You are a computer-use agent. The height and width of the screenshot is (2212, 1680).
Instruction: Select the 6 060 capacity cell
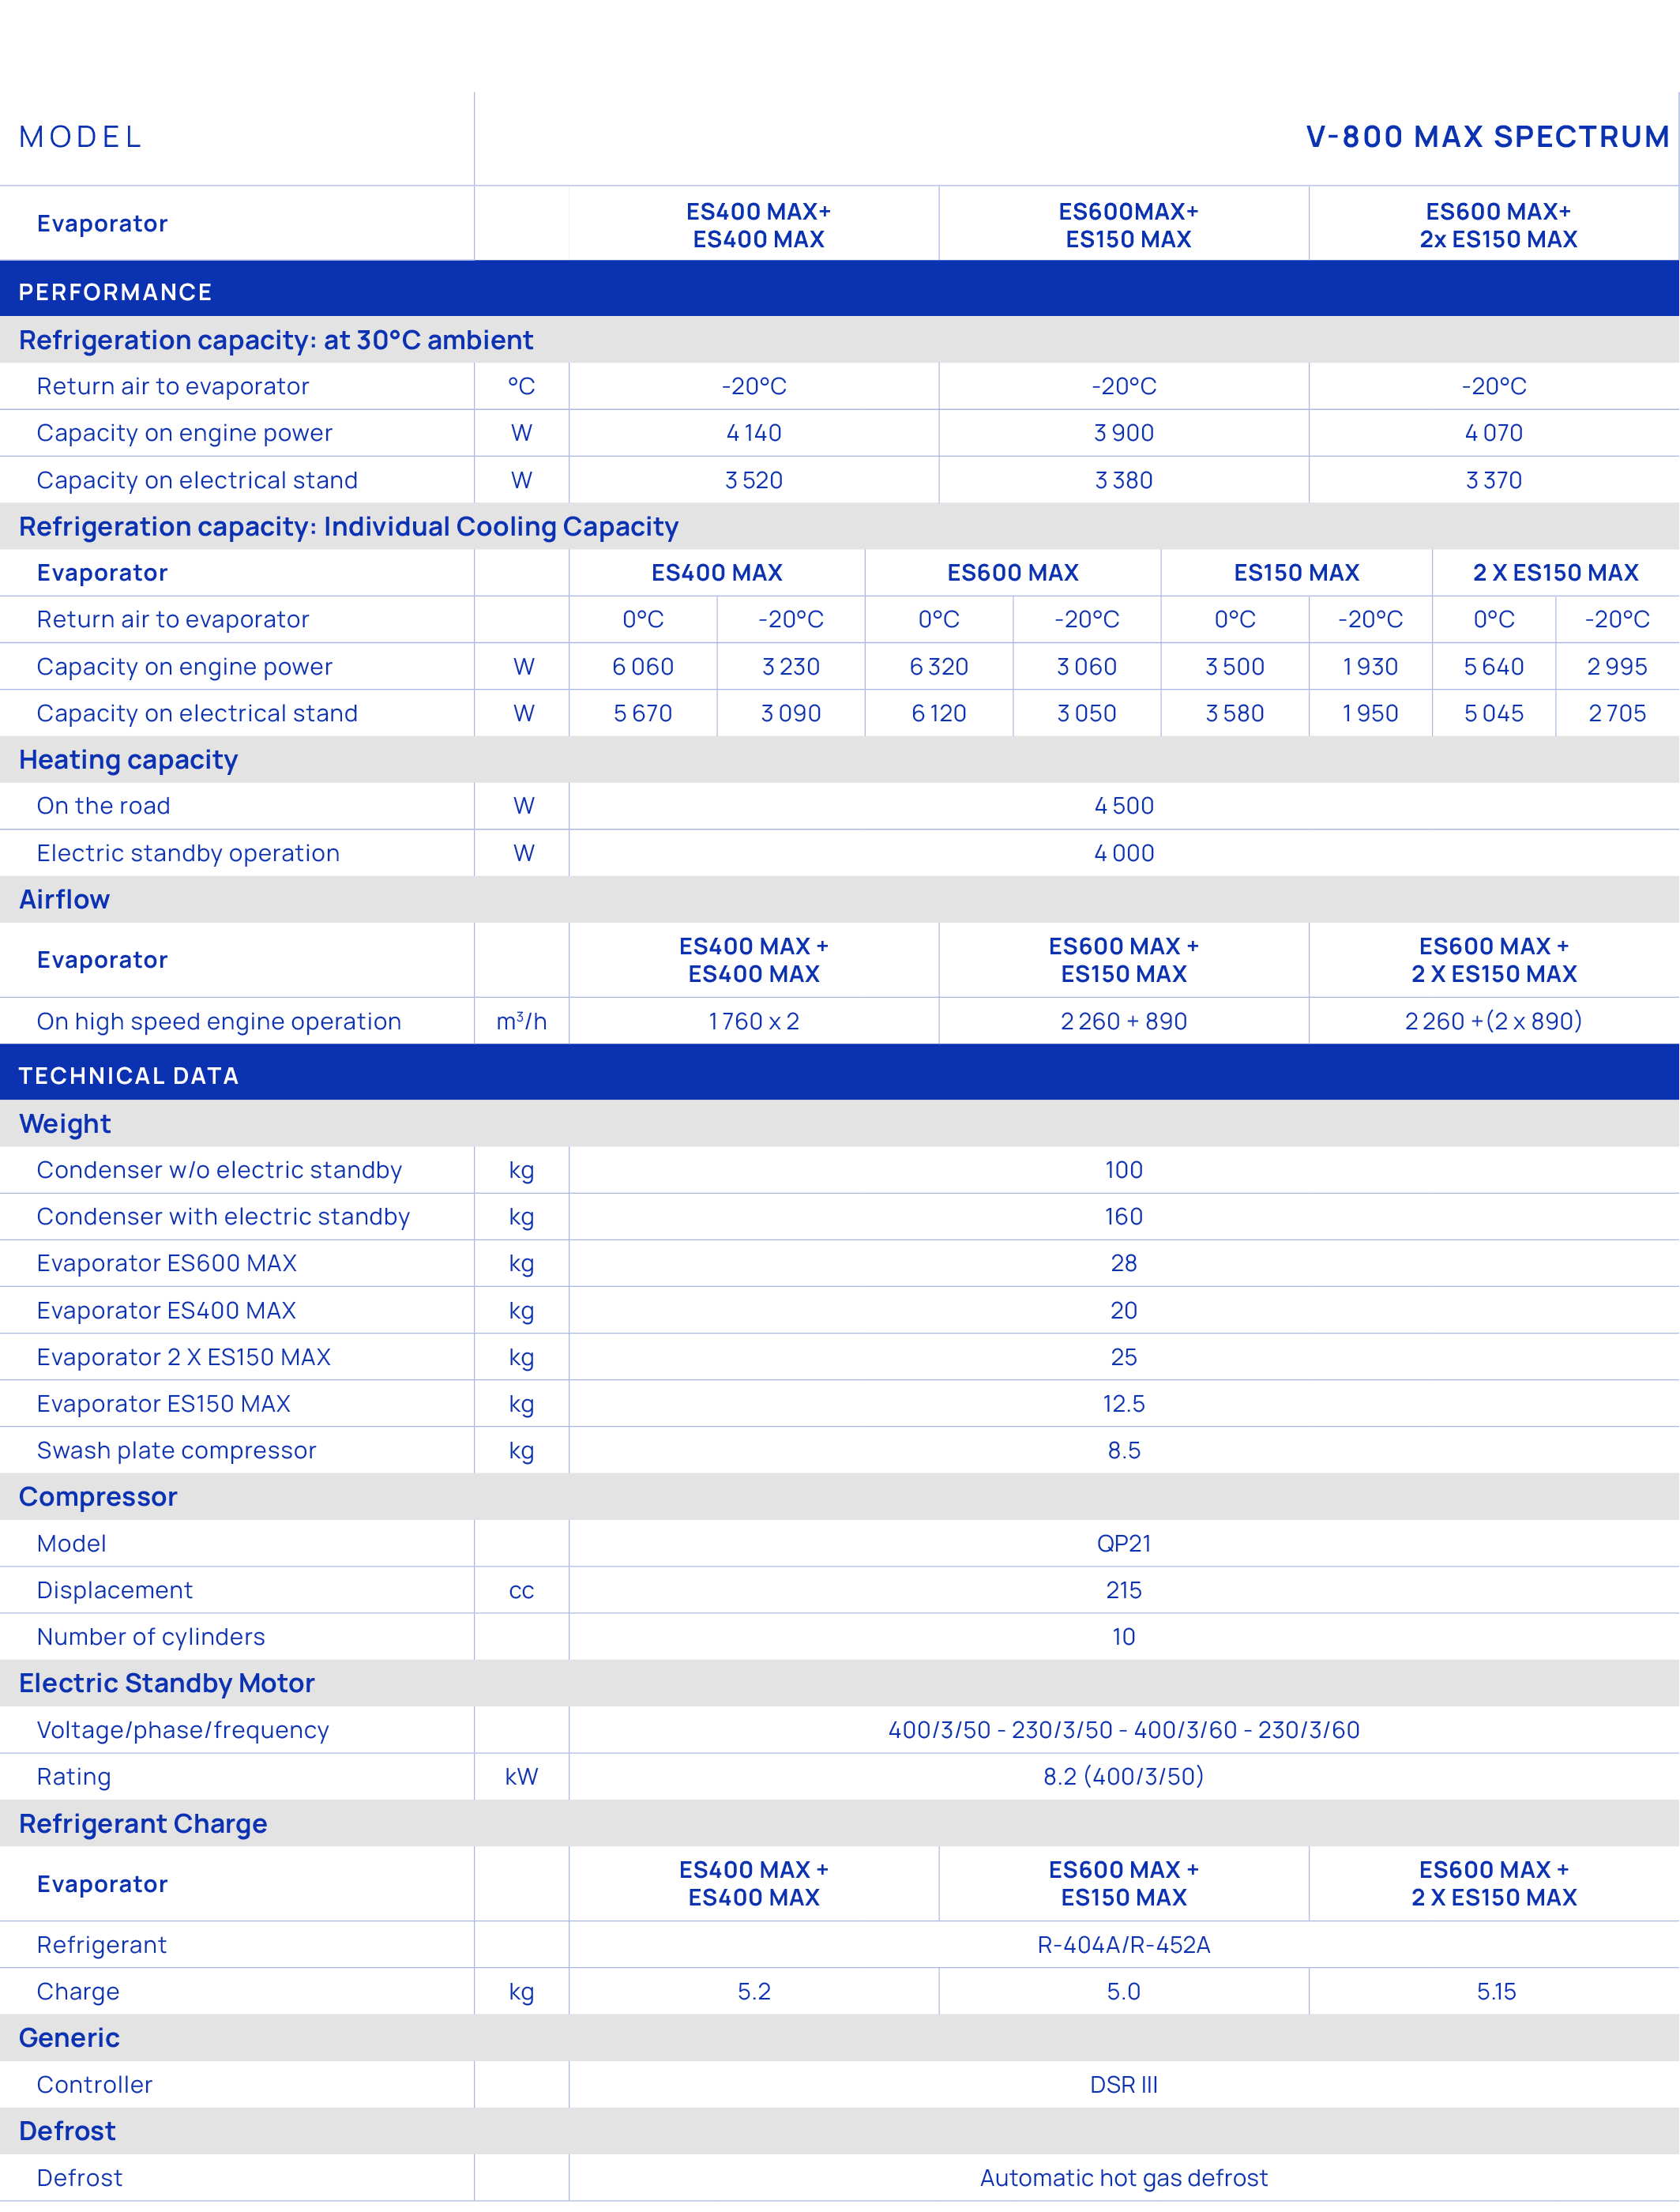pyautogui.click(x=643, y=667)
